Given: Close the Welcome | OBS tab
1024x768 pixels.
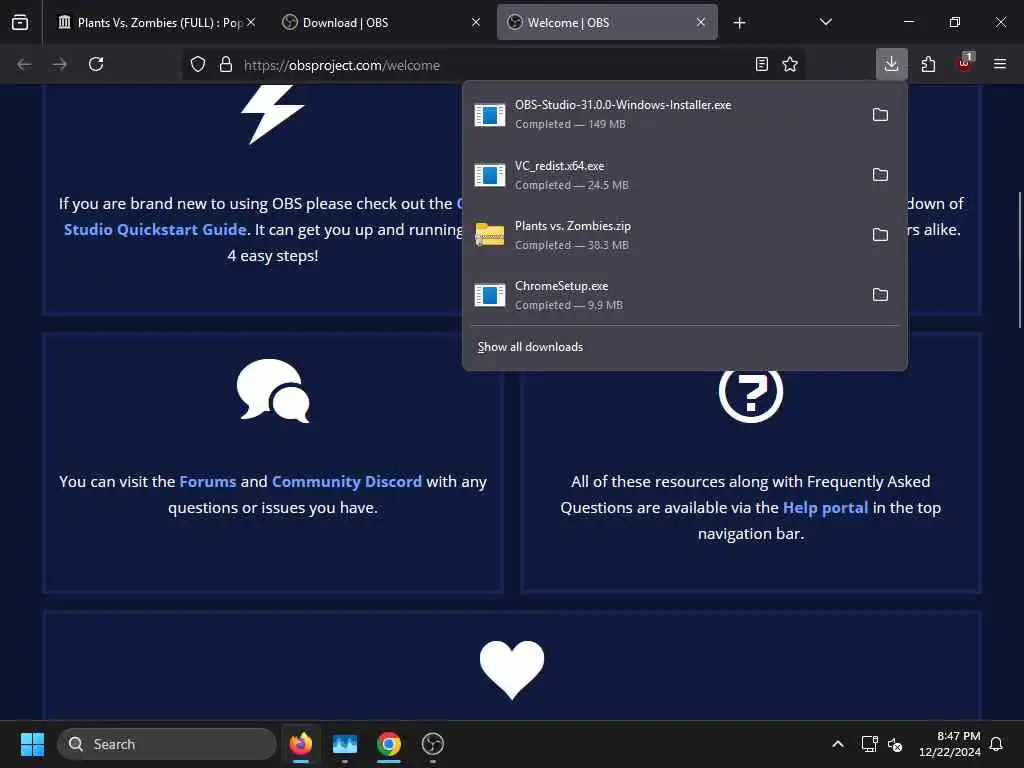Looking at the screenshot, I should tap(701, 22).
